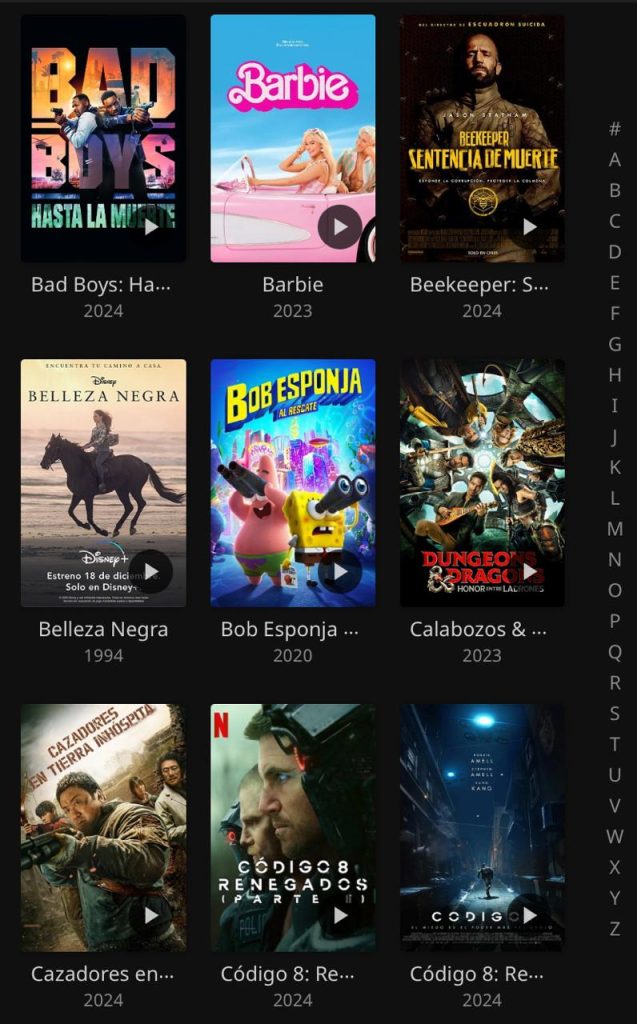Image resolution: width=637 pixels, height=1024 pixels.
Task: Open the Bob Esponja al Rescate poster
Action: tap(293, 483)
